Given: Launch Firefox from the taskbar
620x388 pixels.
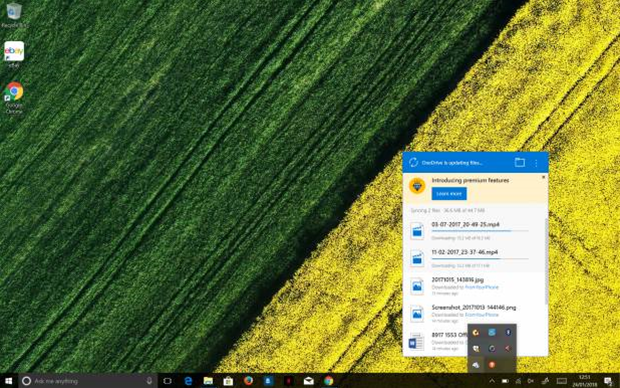Looking at the screenshot, I should pos(248,381).
